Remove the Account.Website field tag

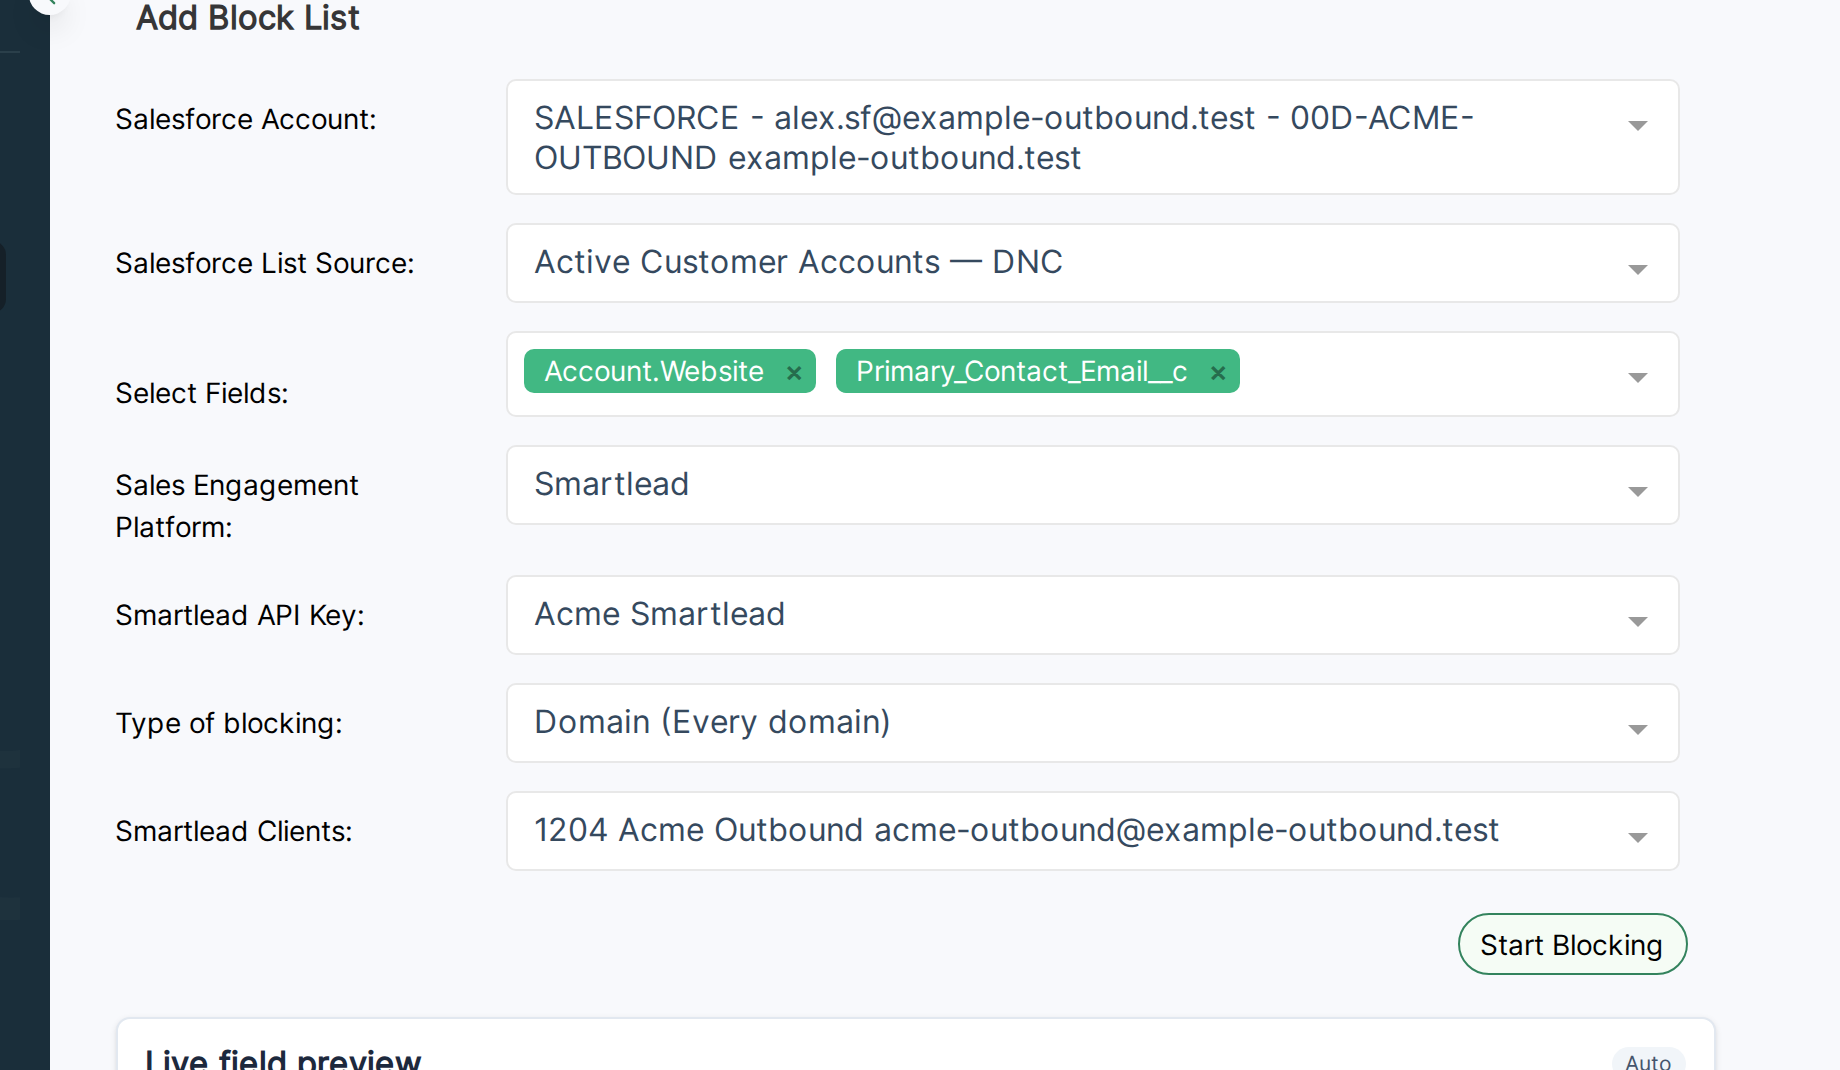pos(794,373)
